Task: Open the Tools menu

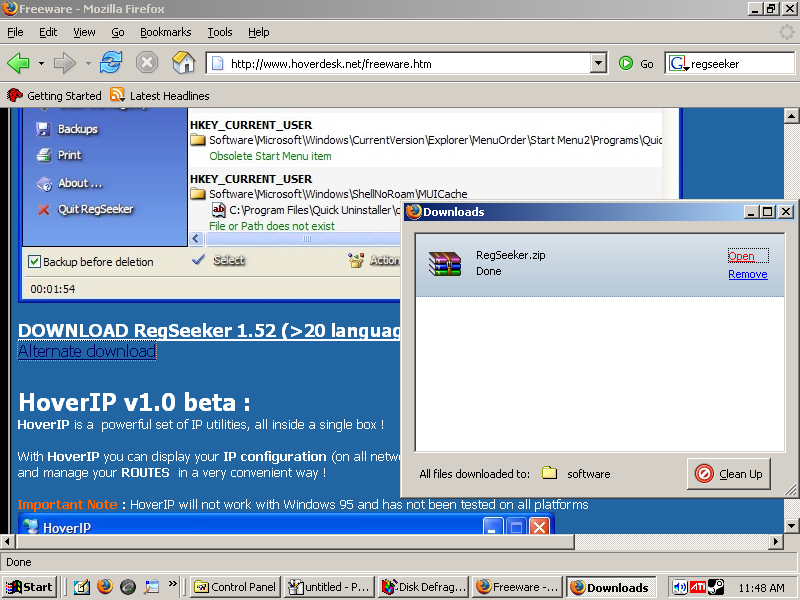Action: [x=219, y=32]
